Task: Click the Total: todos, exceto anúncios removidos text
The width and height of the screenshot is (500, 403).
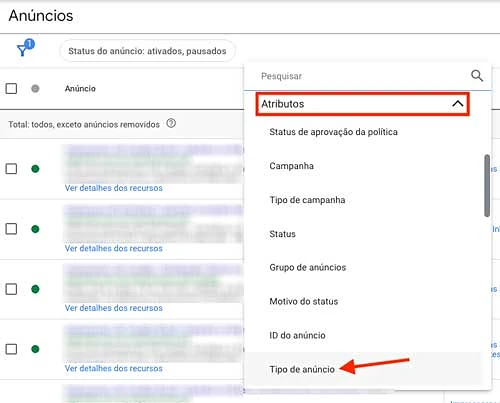Action: (84, 124)
